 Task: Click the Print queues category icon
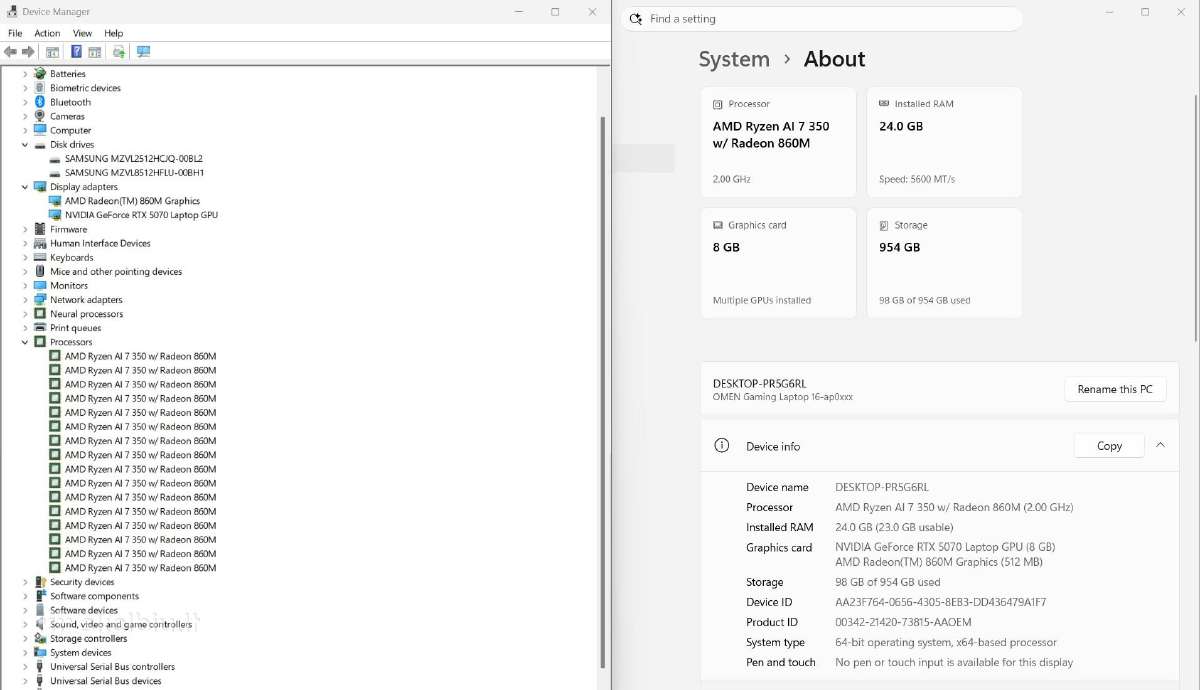[40, 327]
